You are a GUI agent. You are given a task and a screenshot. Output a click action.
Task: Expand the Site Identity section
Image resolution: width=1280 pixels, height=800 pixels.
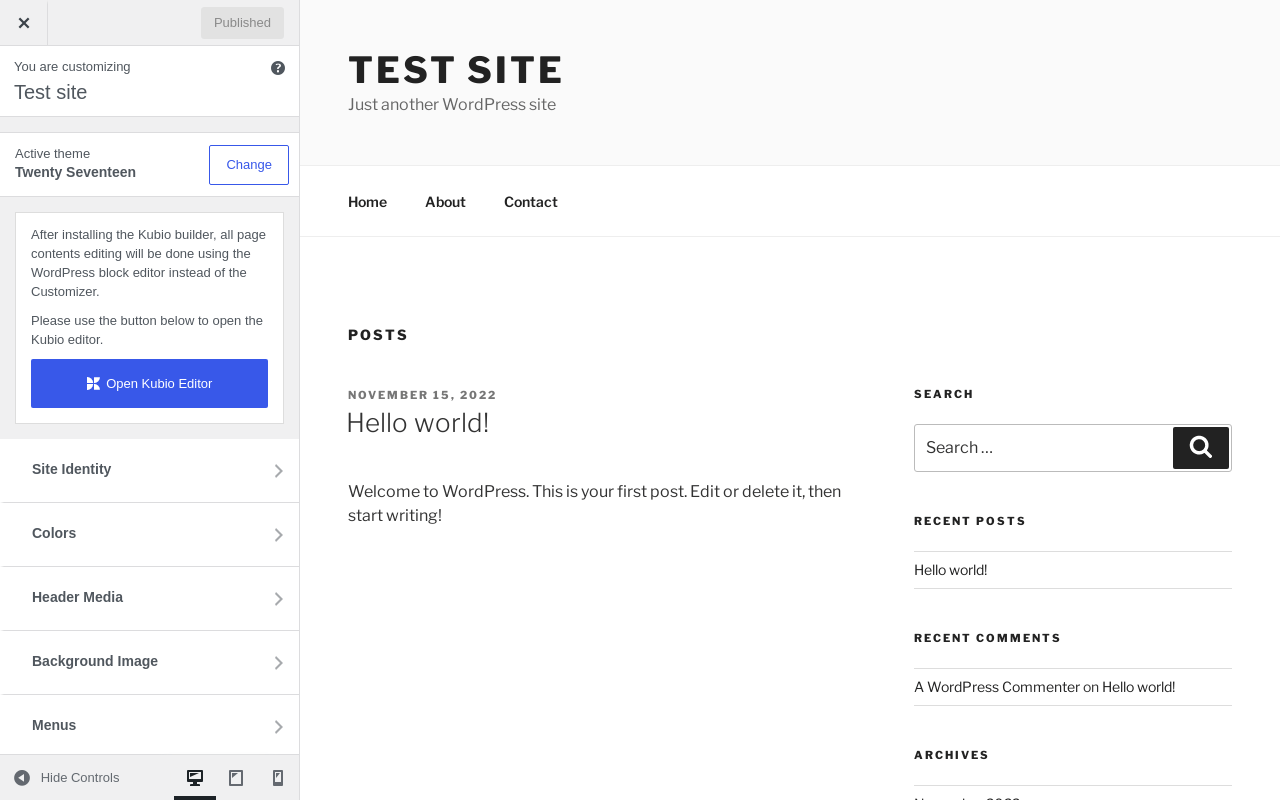pyautogui.click(x=150, y=470)
